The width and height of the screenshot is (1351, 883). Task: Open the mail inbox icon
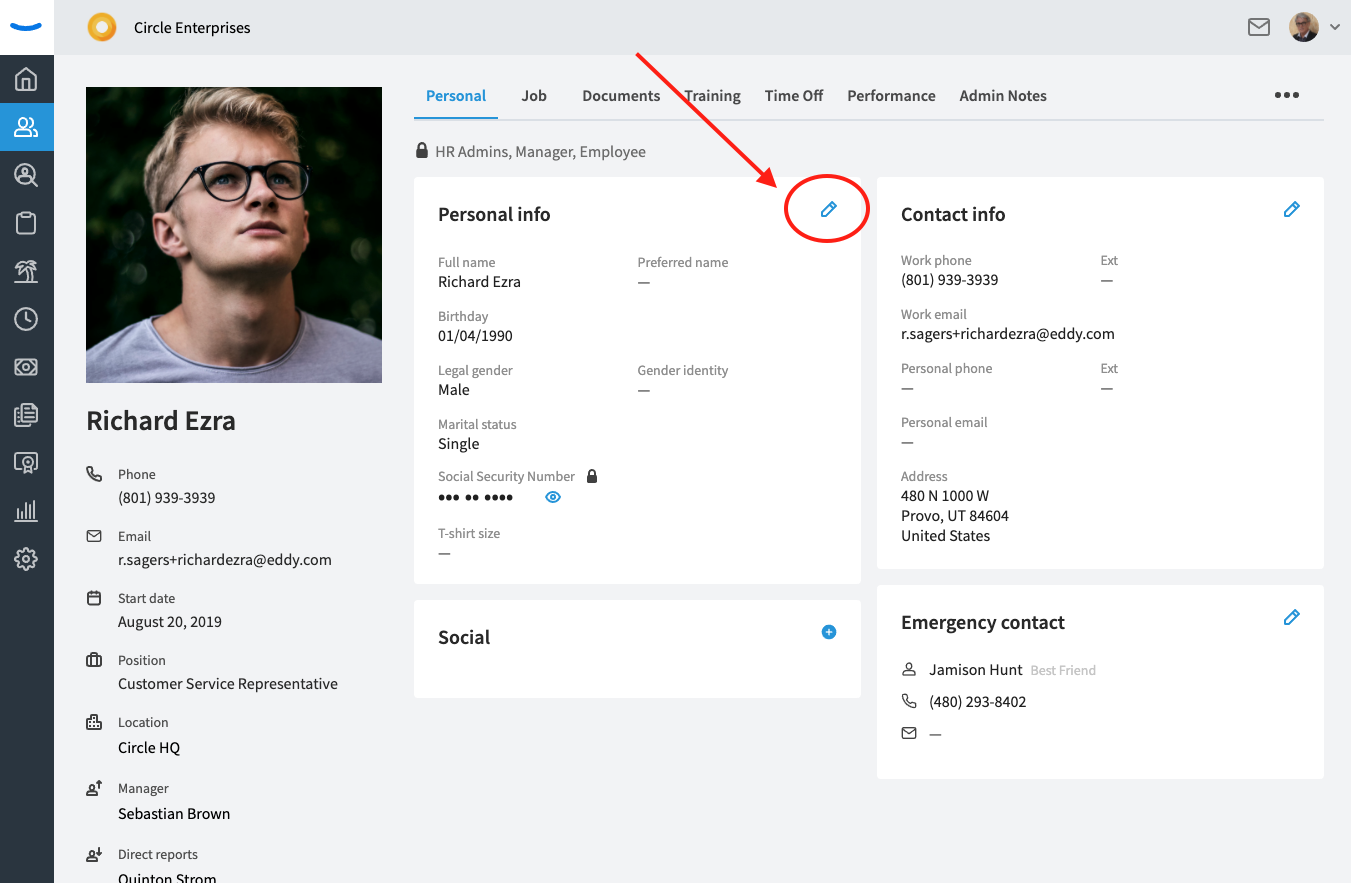1259,27
